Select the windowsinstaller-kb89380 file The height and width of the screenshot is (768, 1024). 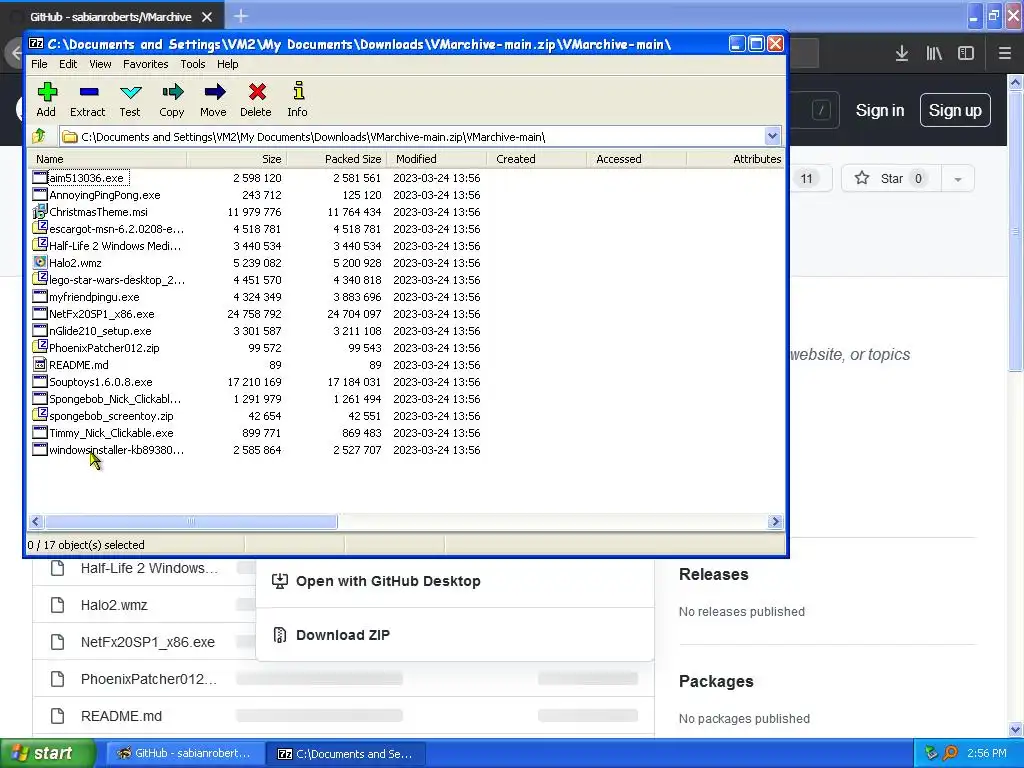[116, 449]
